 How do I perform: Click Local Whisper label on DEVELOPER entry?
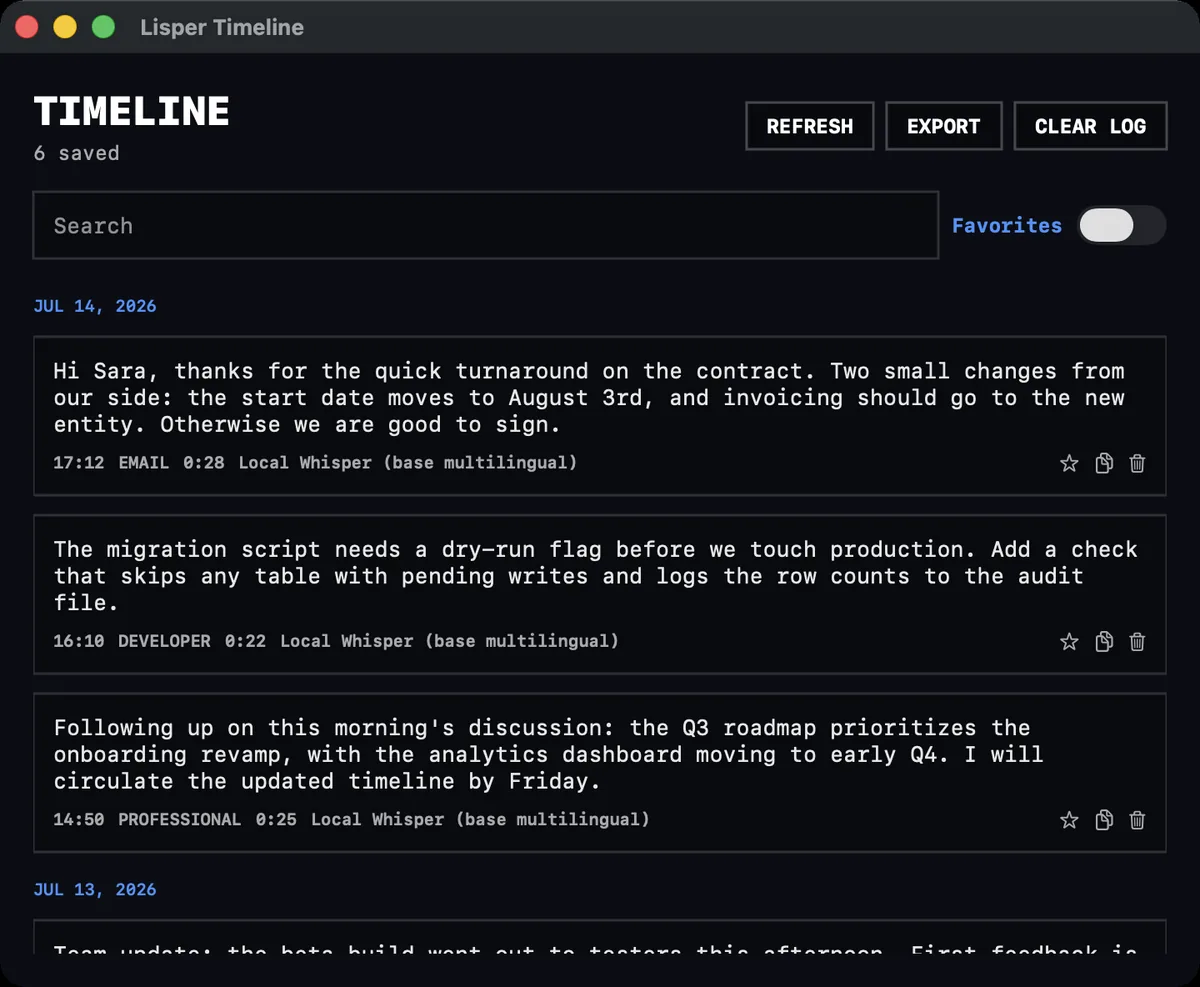[449, 641]
